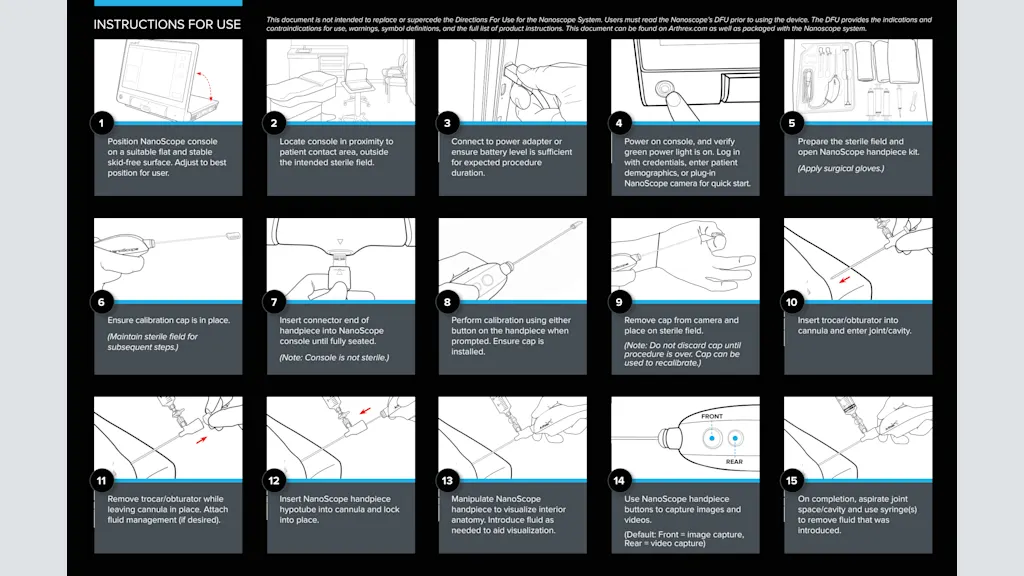Select text 'Remove trocar/obturator while leaving cannula'
This screenshot has height=576, width=1024.
click(x=166, y=504)
